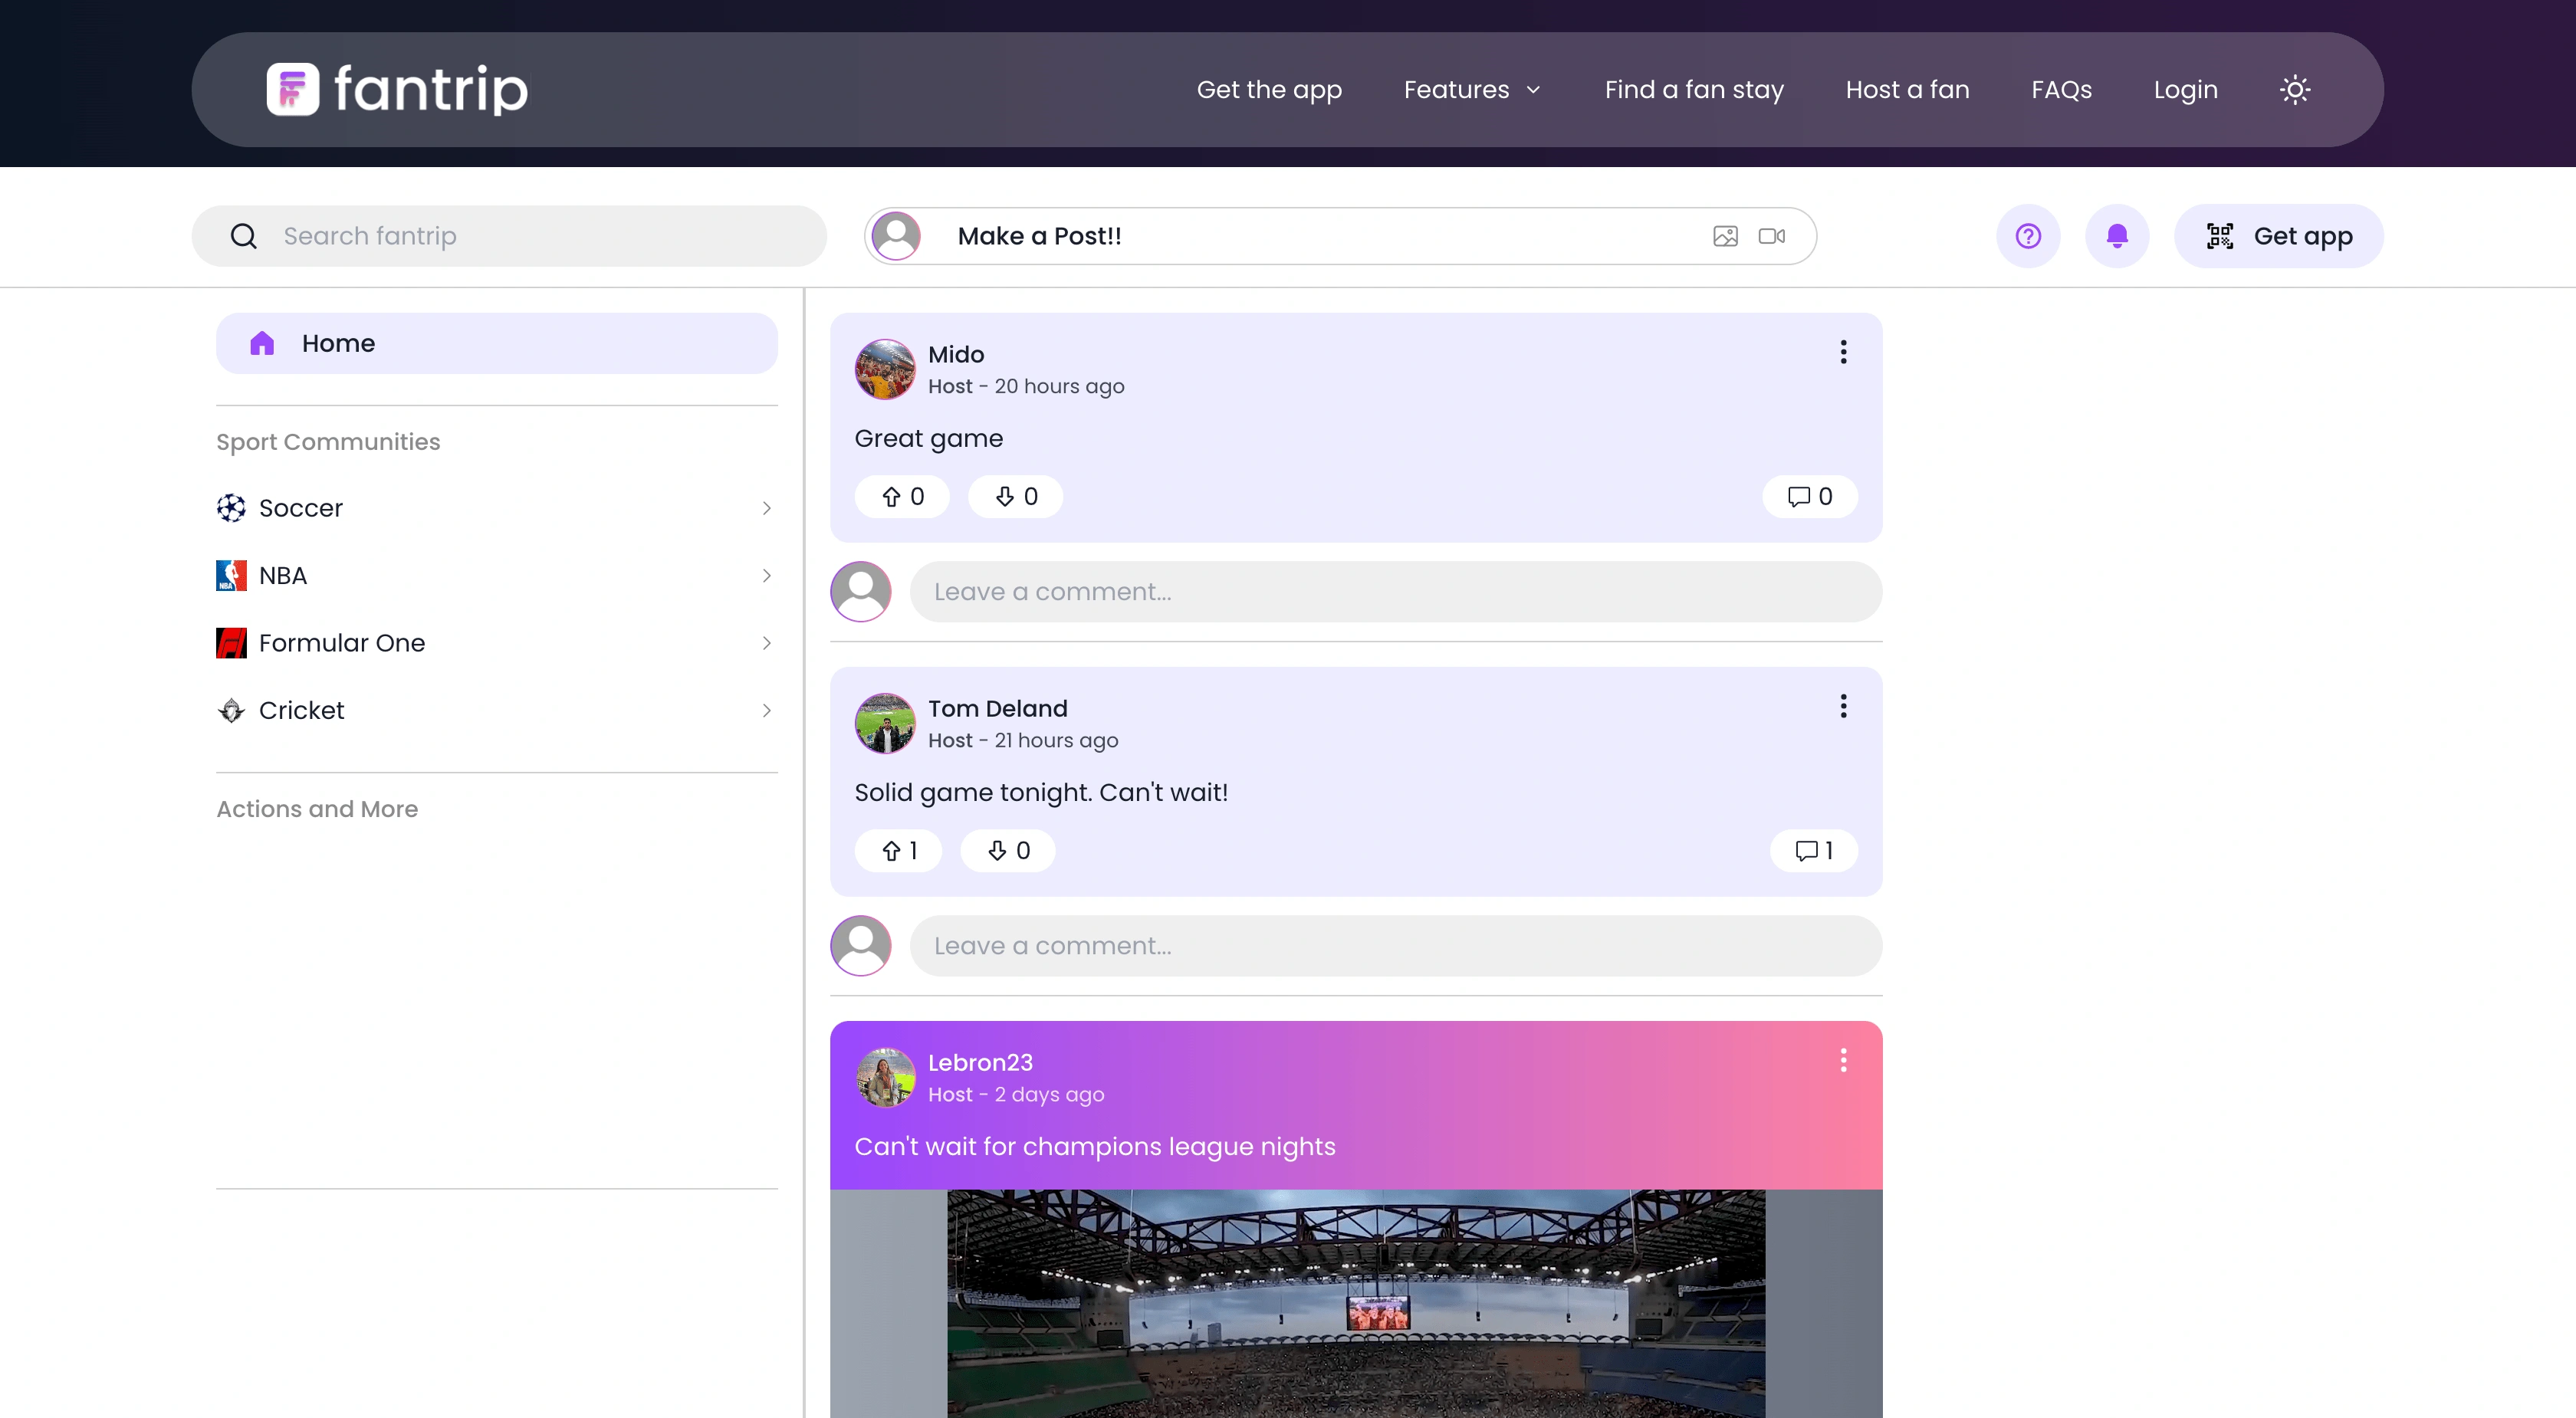Viewport: 2576px width, 1418px height.
Task: Click the NBA logo icon
Action: point(231,575)
